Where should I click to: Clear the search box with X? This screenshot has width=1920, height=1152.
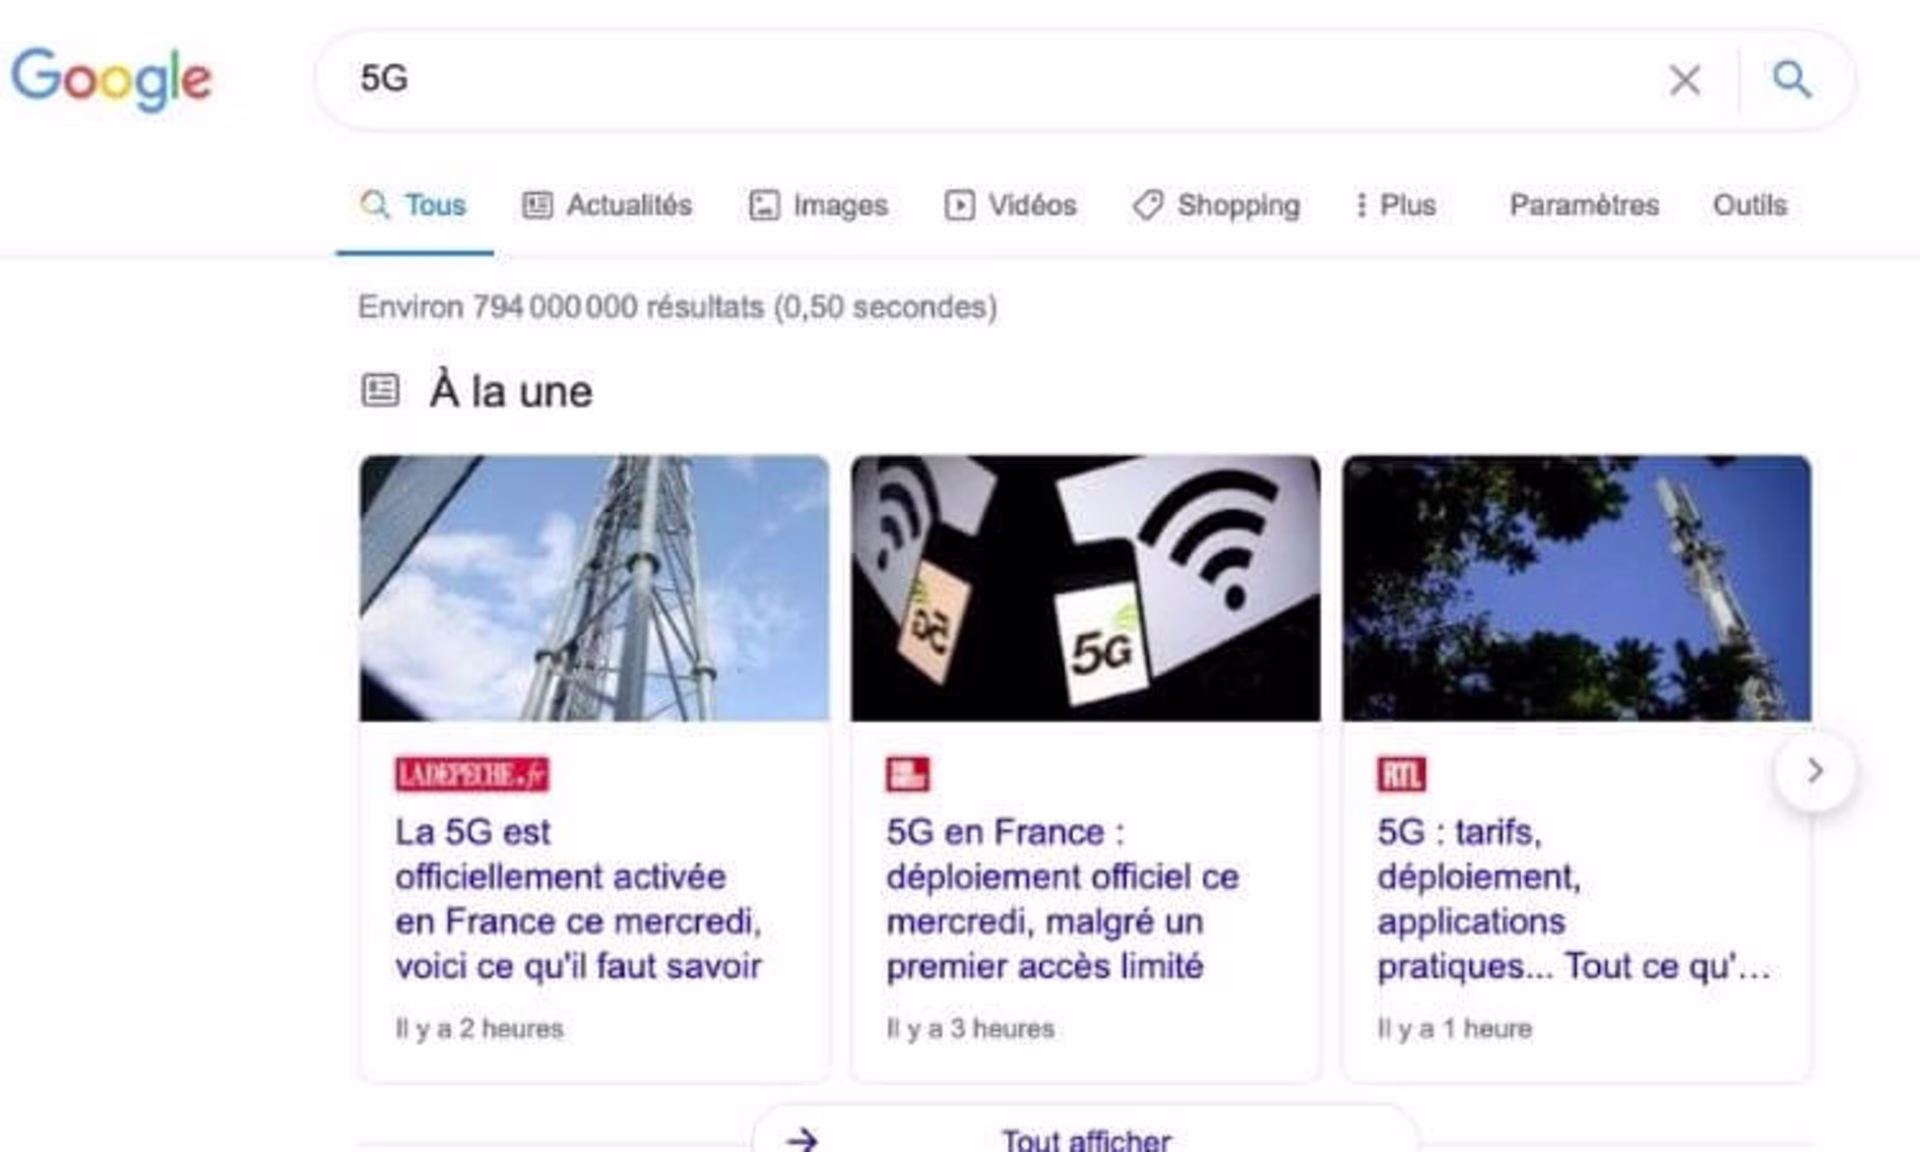coord(1684,80)
